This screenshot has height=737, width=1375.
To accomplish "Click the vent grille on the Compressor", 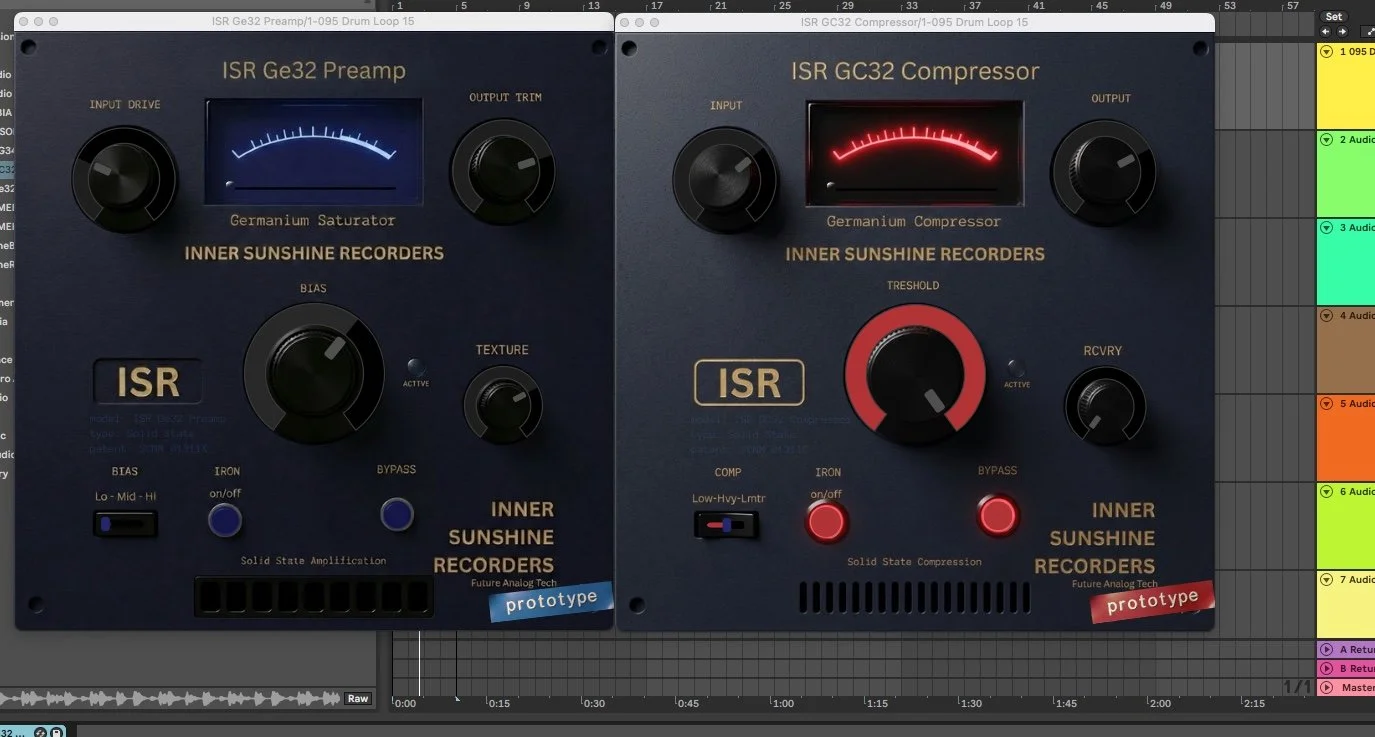I will [914, 597].
